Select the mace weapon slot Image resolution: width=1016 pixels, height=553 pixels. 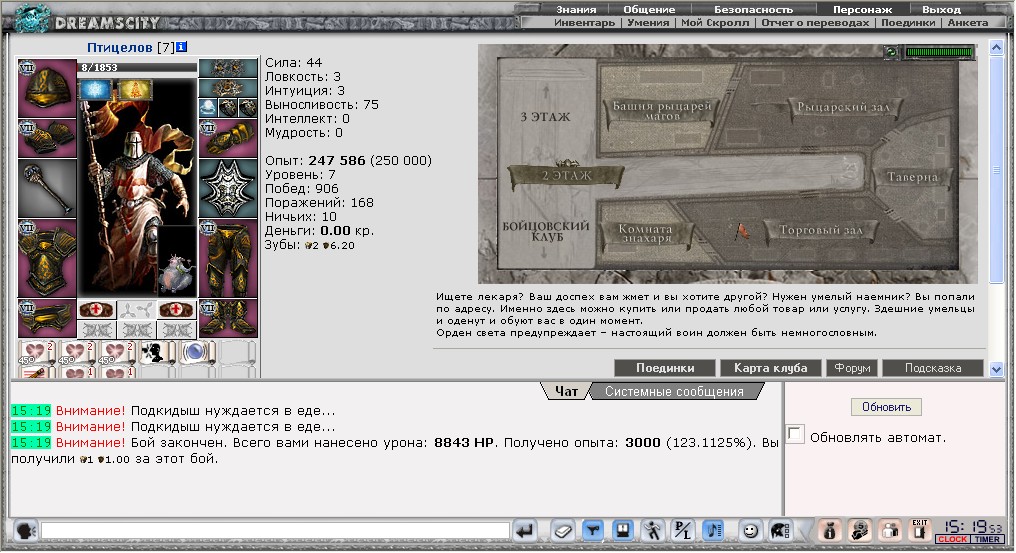pyautogui.click(x=47, y=188)
